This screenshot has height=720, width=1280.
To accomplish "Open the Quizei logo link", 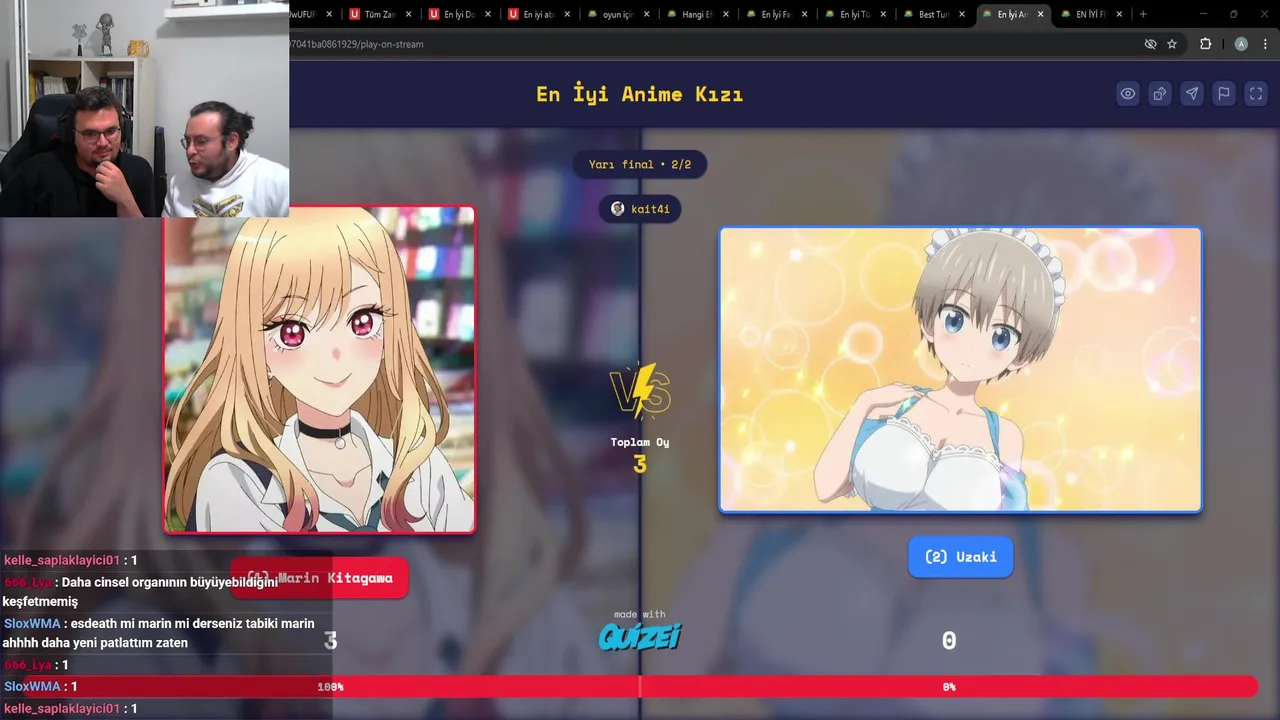I will click(640, 637).
